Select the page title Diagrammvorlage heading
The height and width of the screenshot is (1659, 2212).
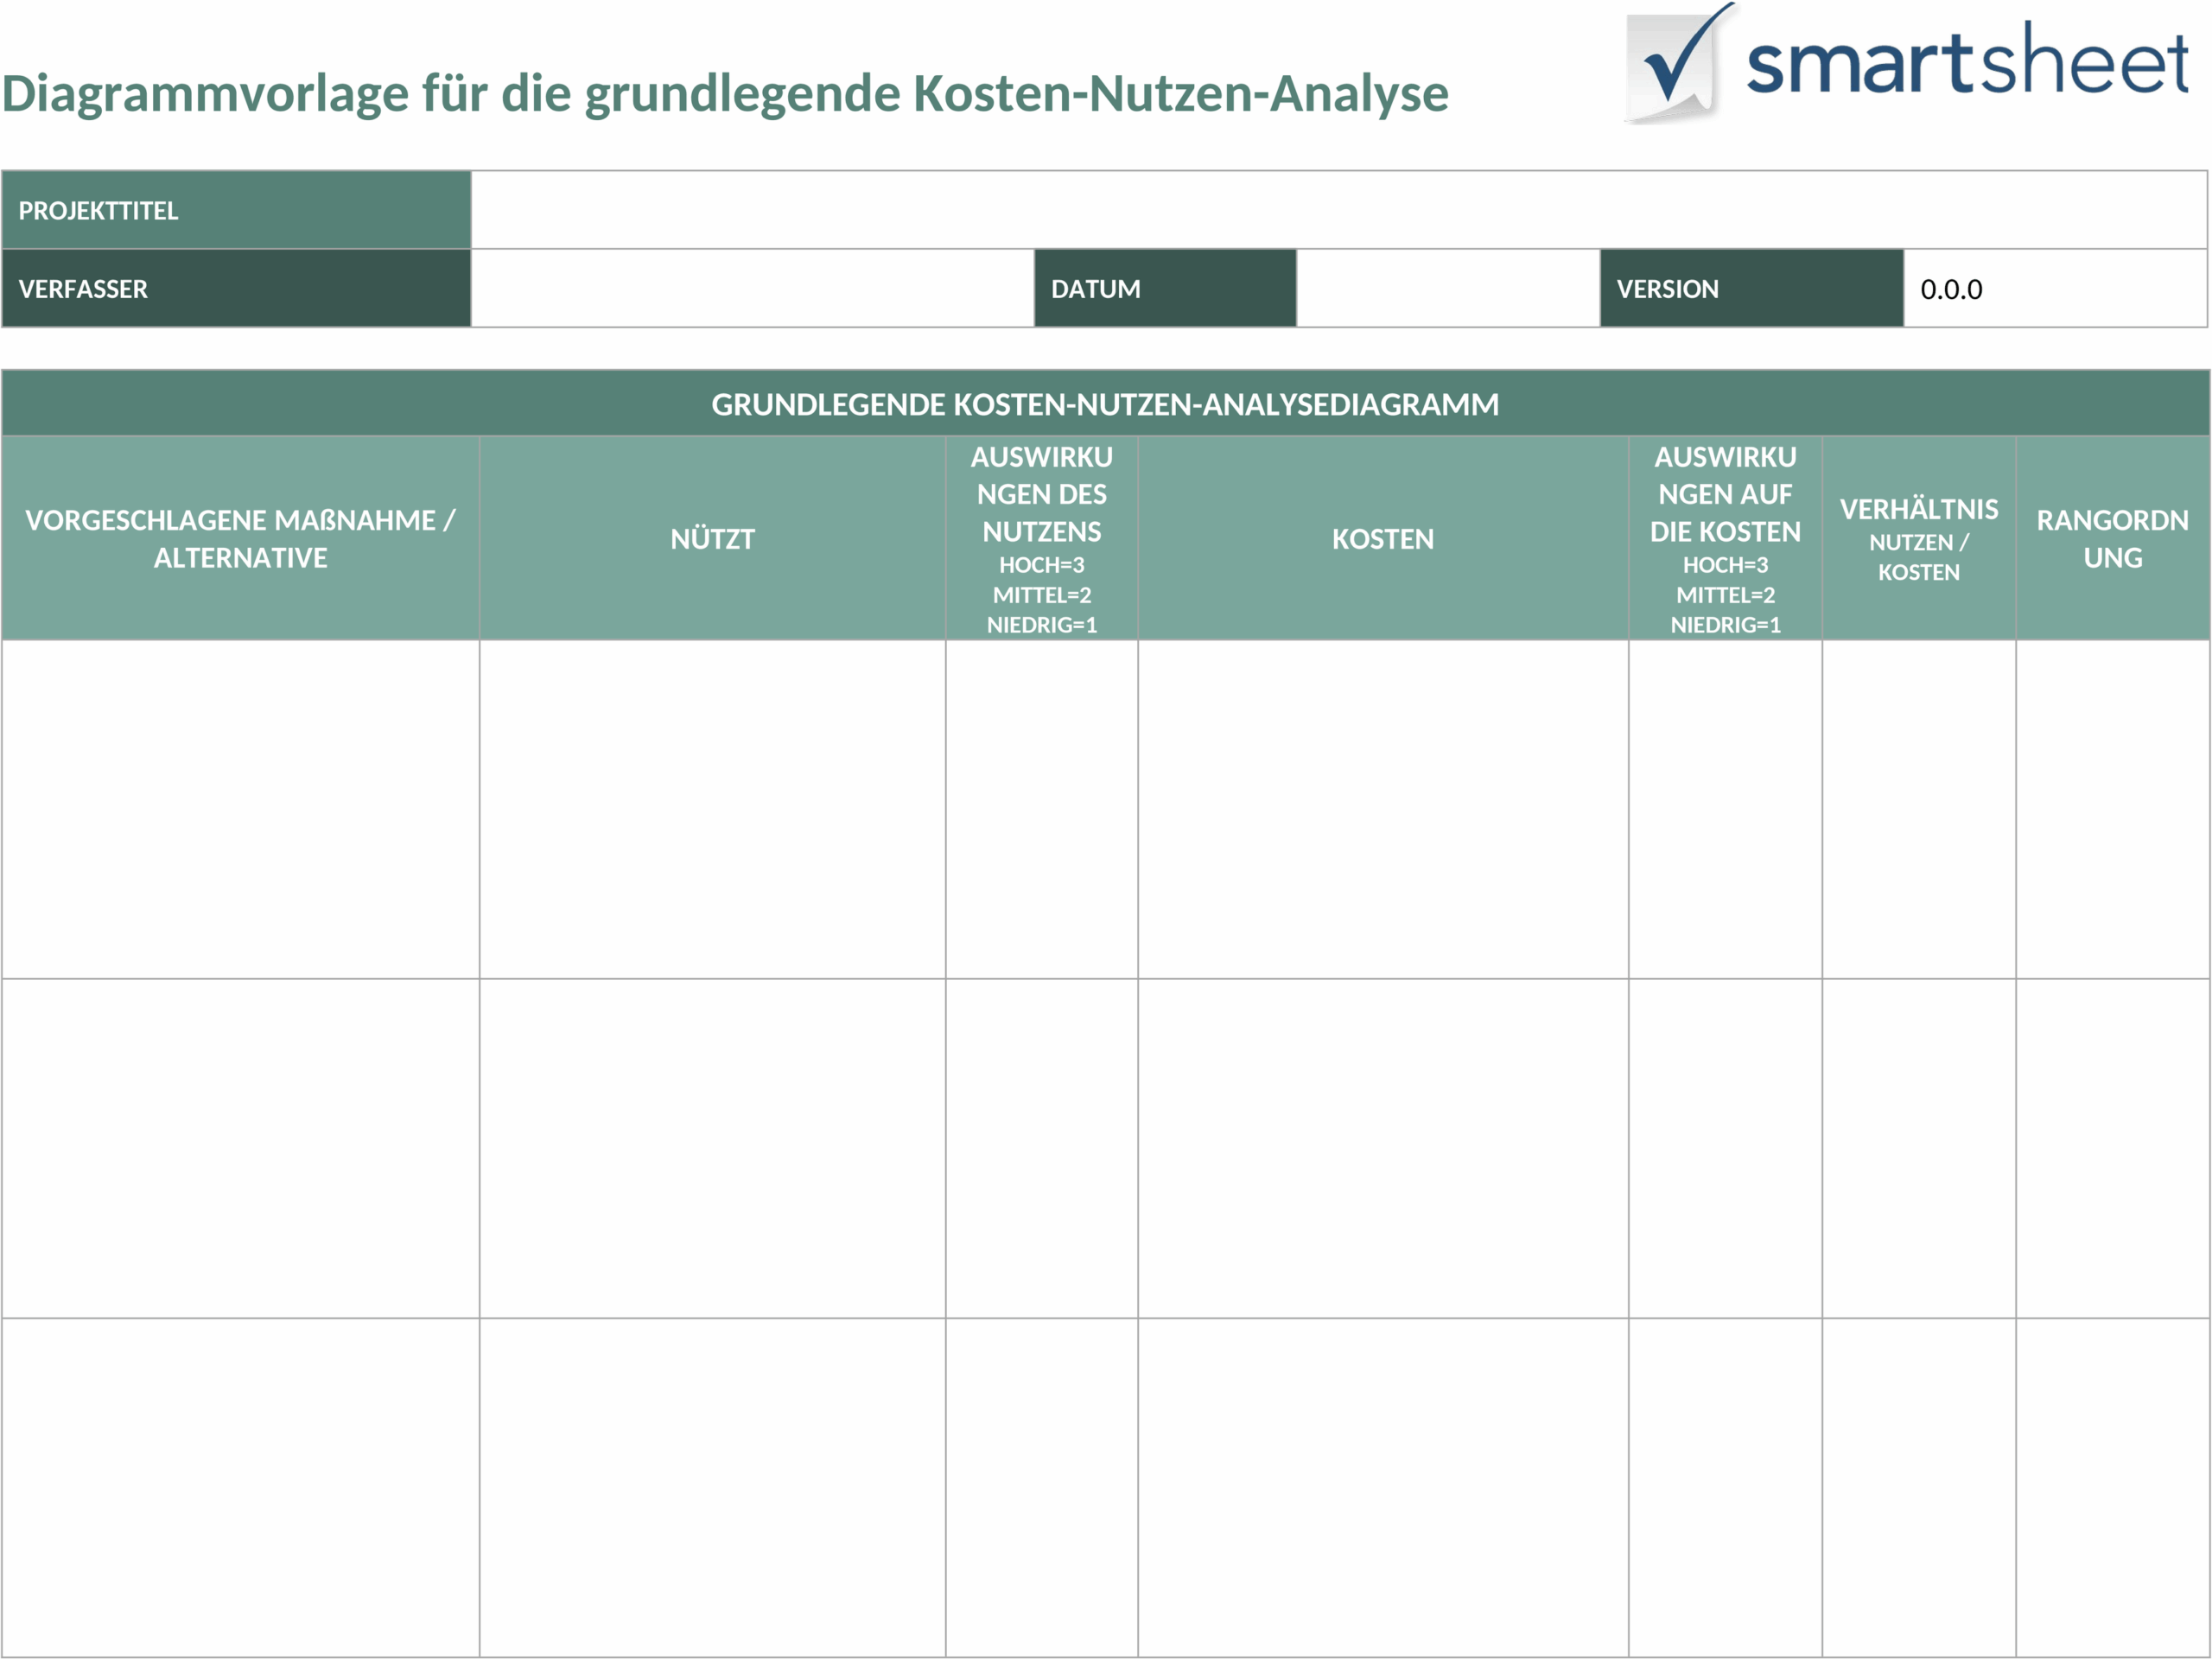point(725,94)
